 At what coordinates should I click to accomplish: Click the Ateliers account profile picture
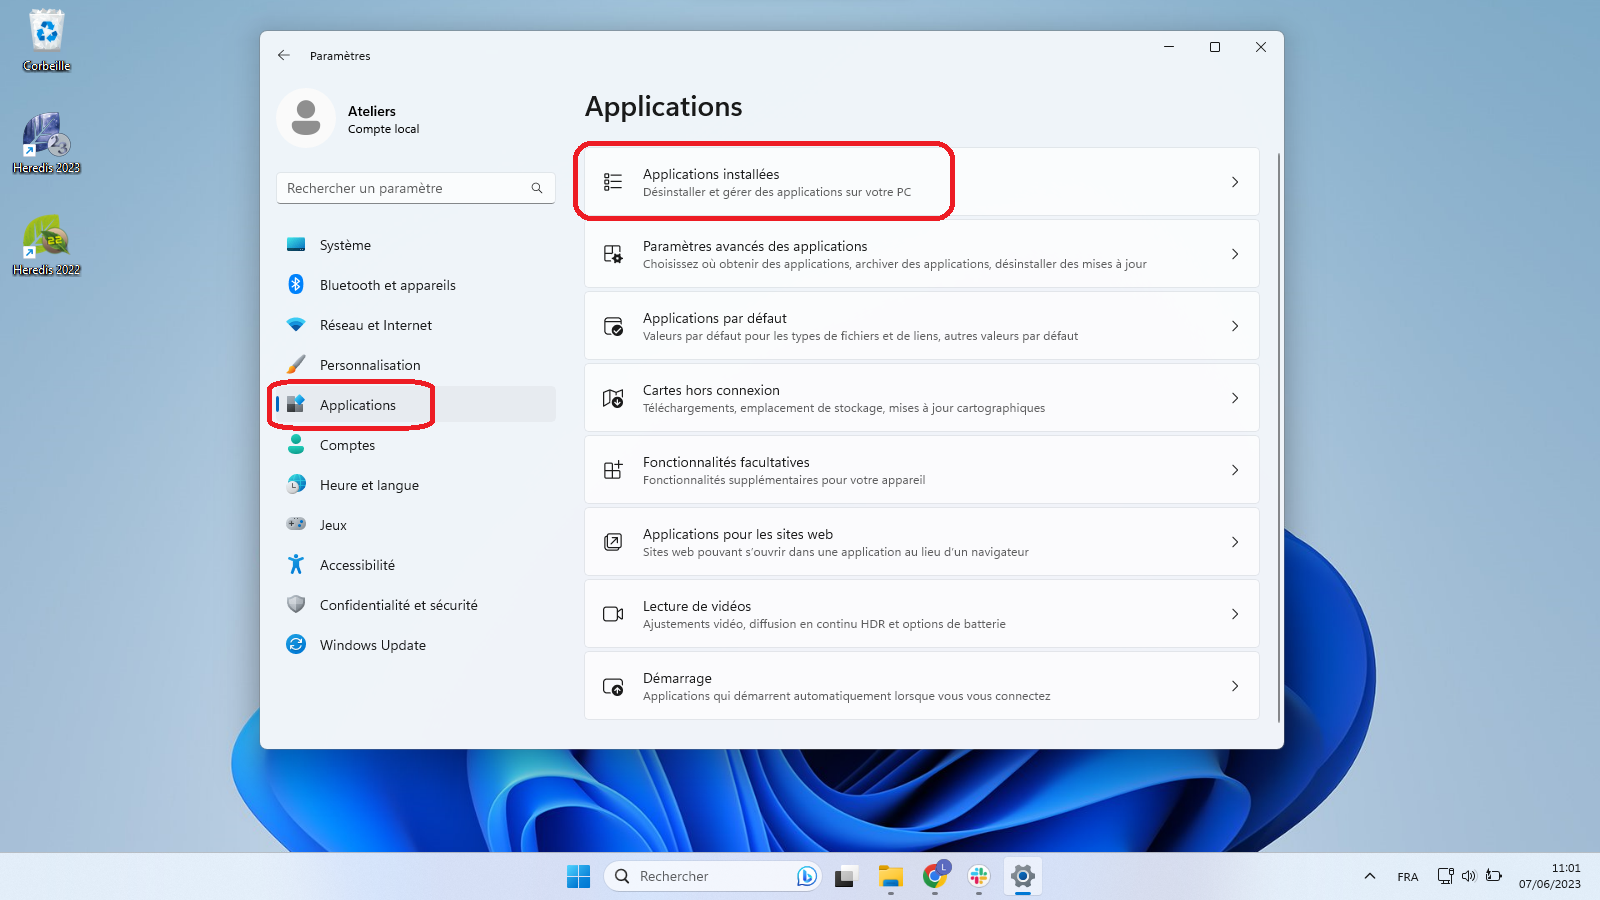click(x=306, y=118)
